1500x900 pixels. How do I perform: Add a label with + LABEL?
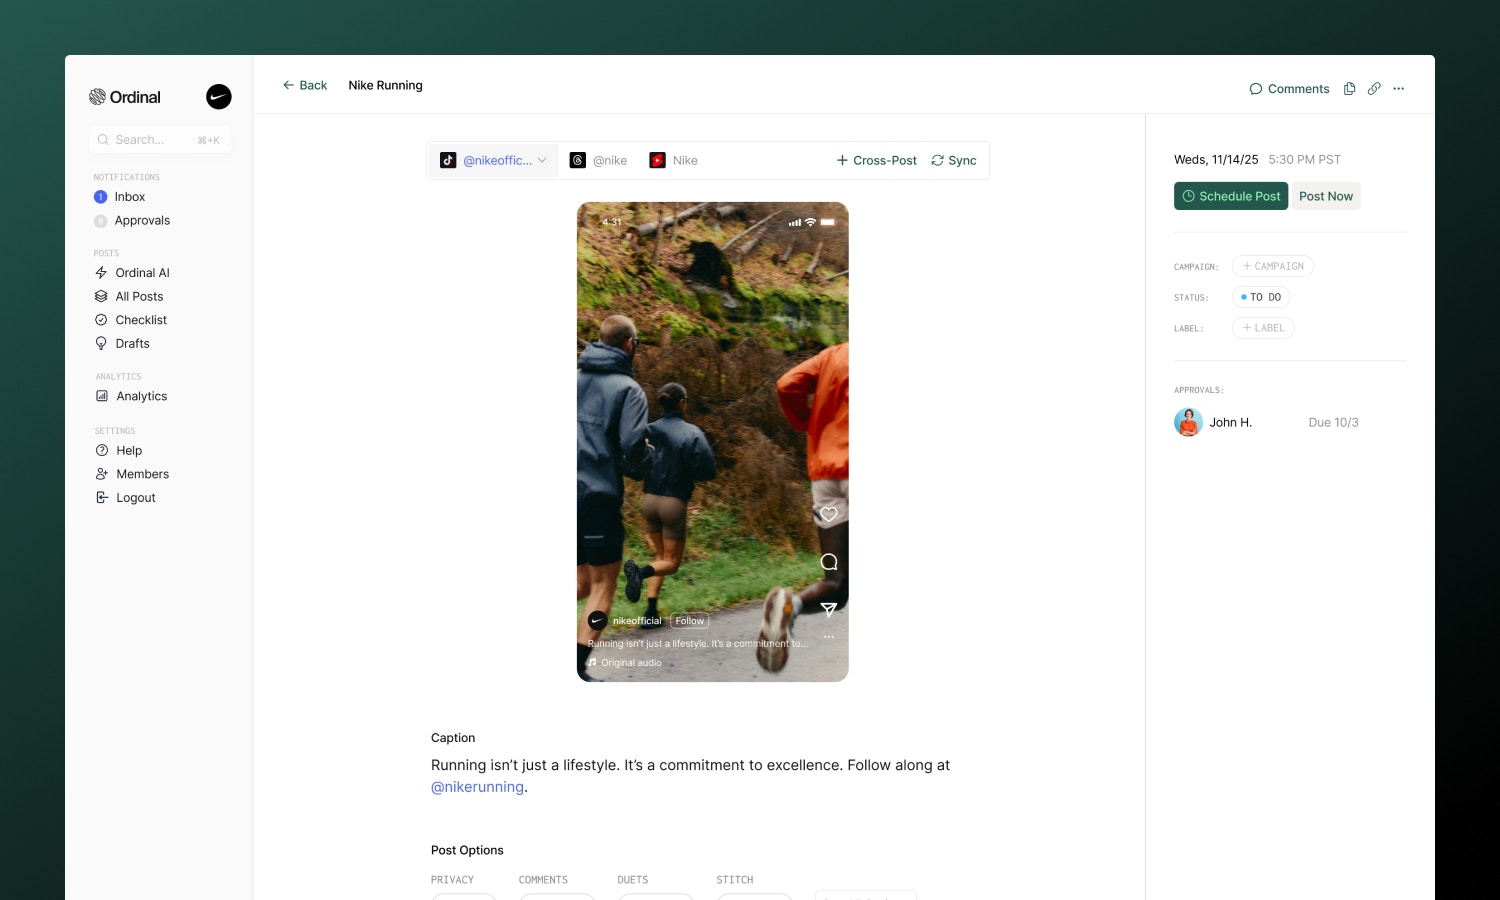click(x=1263, y=328)
